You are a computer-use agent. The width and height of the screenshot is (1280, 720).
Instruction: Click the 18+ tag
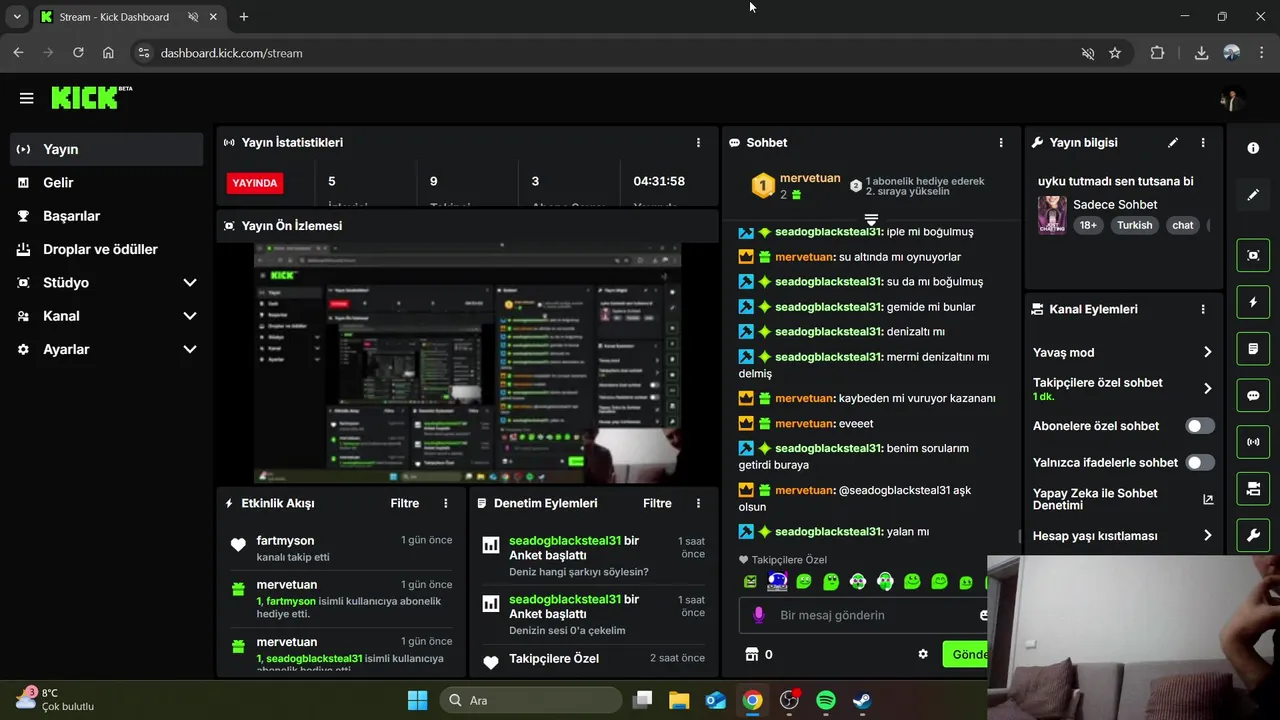(x=1088, y=226)
